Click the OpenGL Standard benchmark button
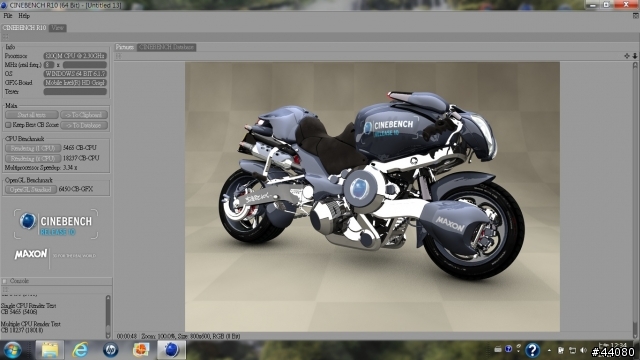 click(x=31, y=190)
